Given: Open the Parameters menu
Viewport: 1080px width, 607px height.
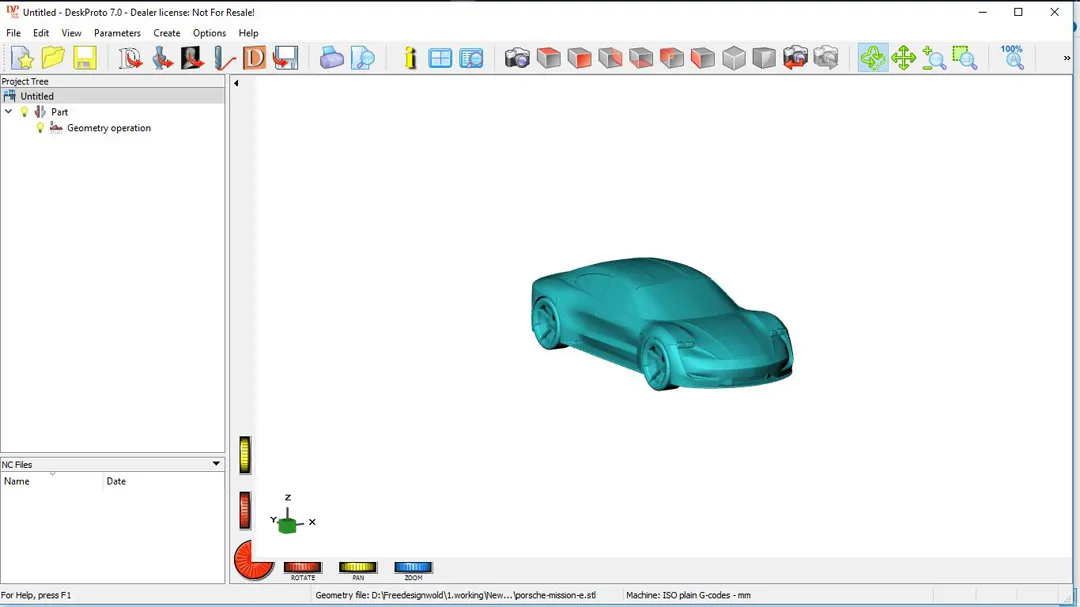Looking at the screenshot, I should pyautogui.click(x=117, y=33).
